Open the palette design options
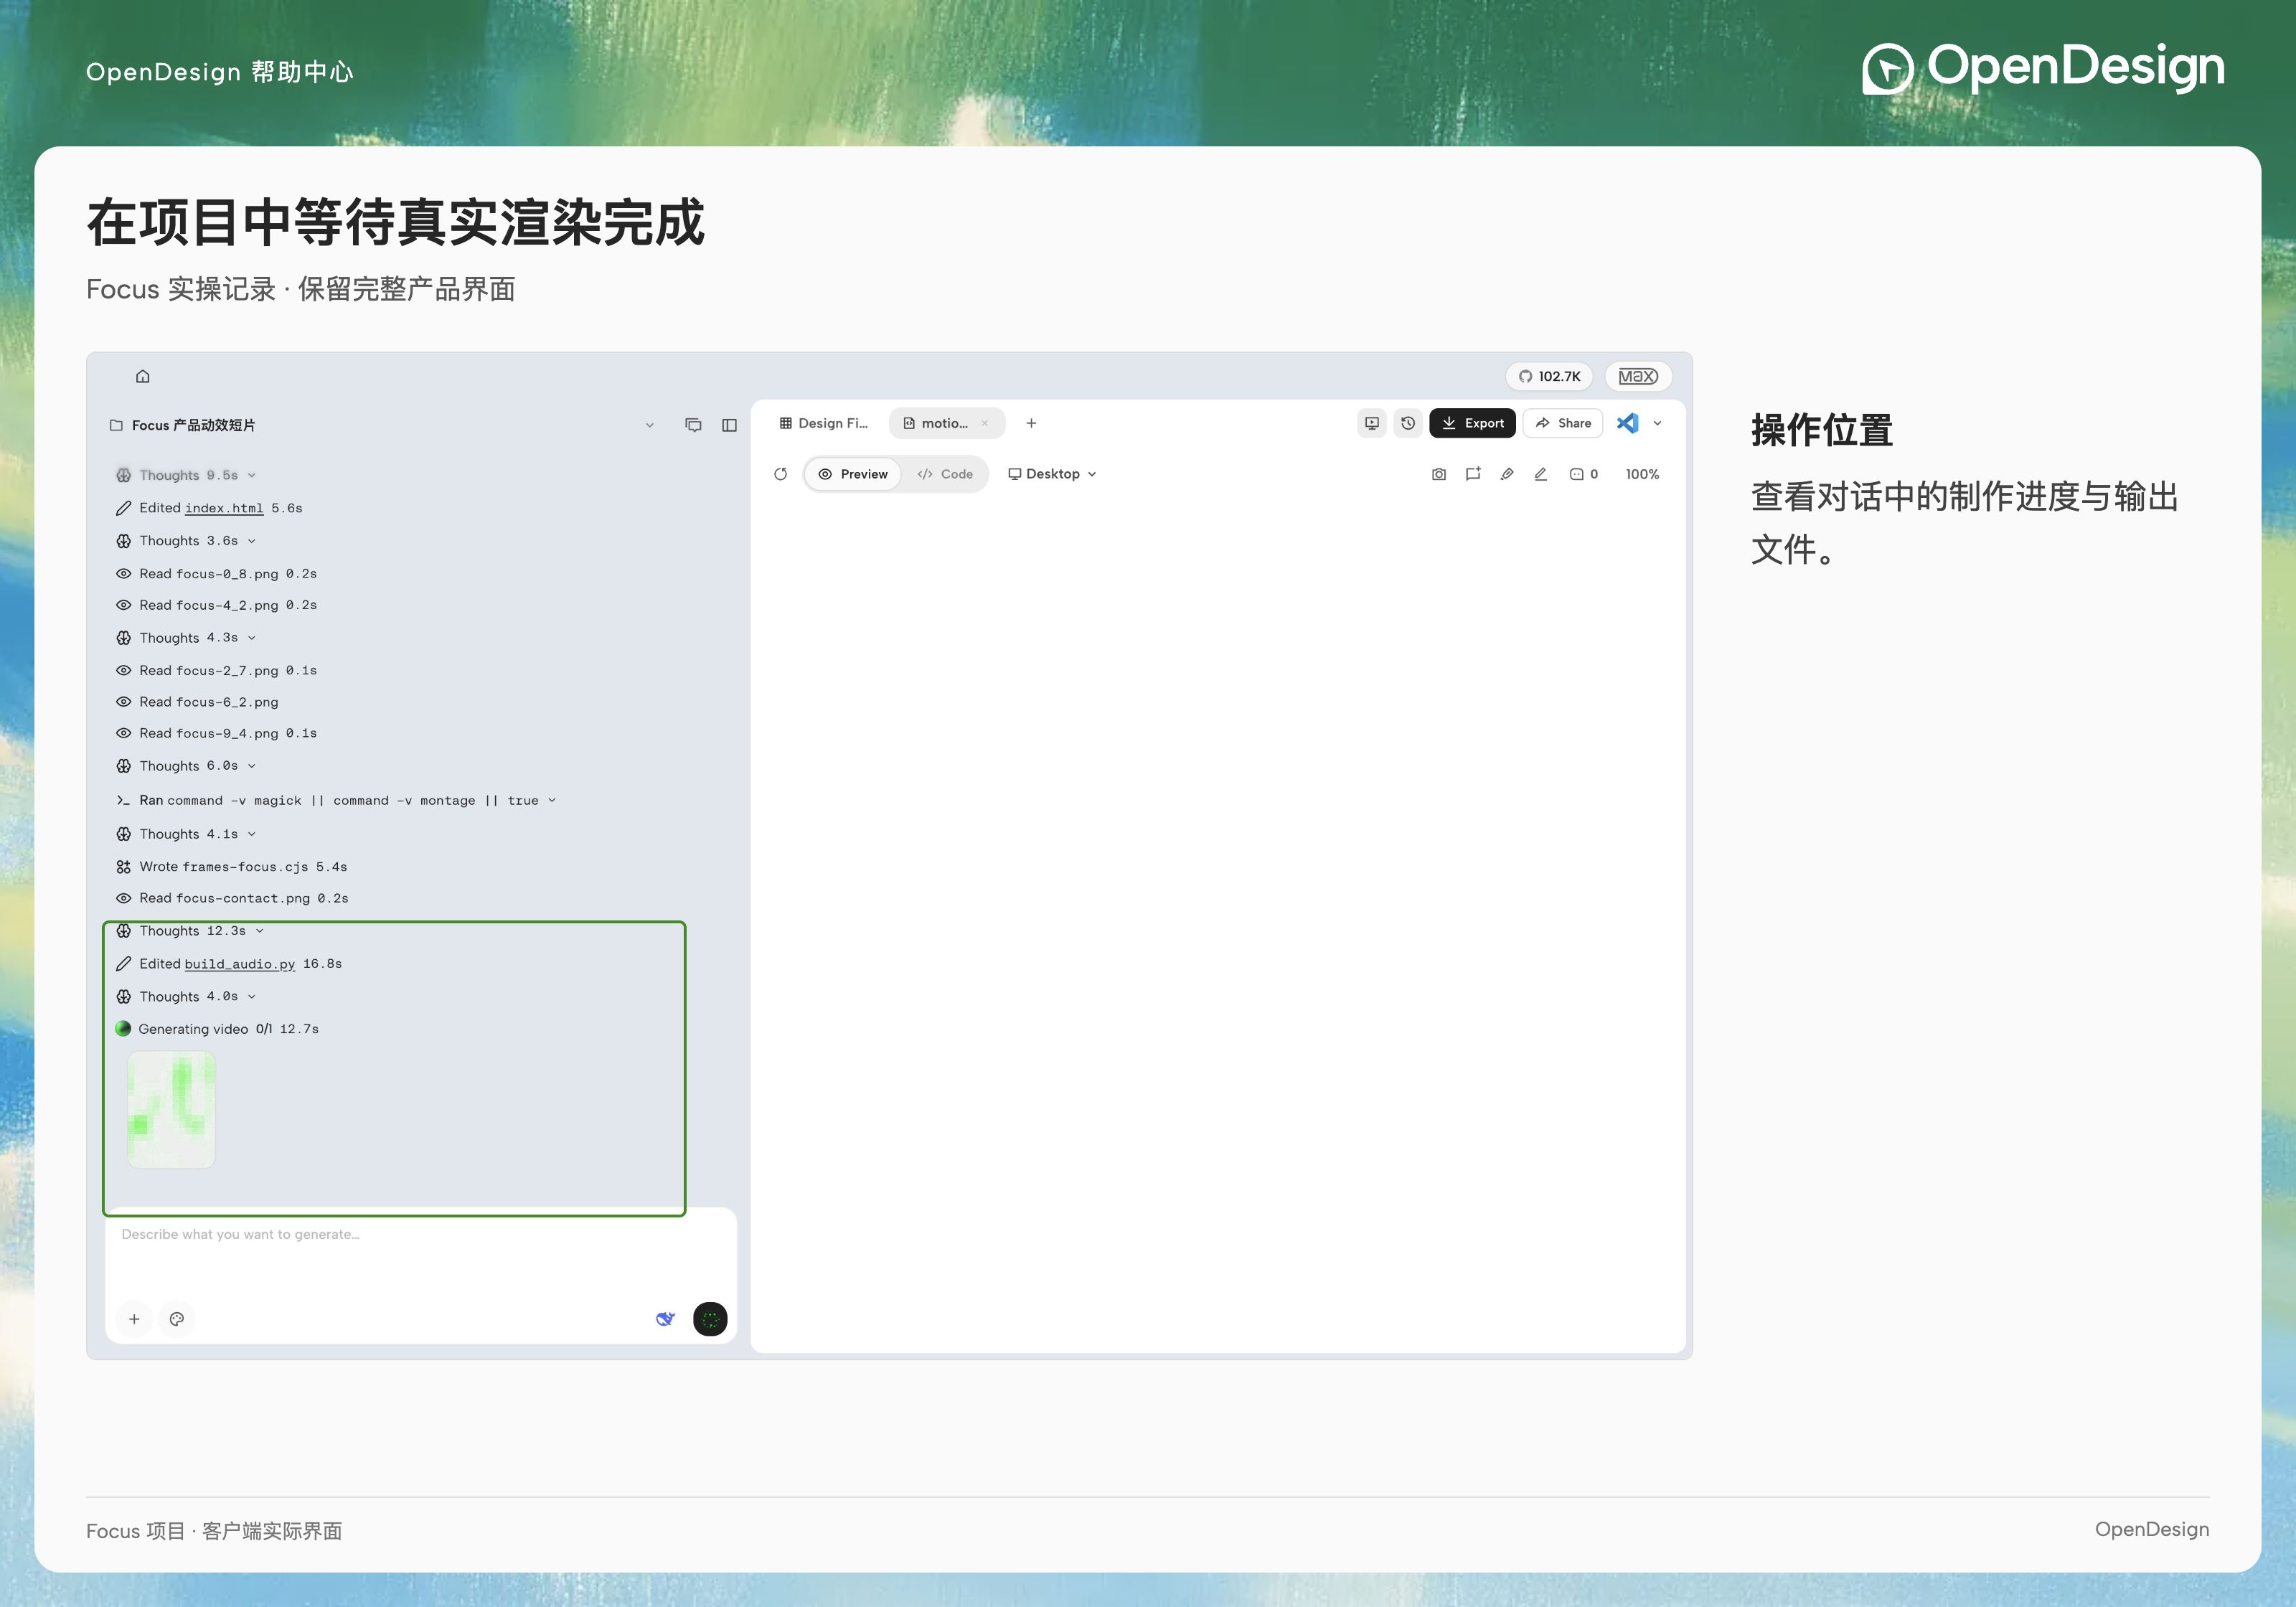The image size is (2296, 1607). click(177, 1319)
